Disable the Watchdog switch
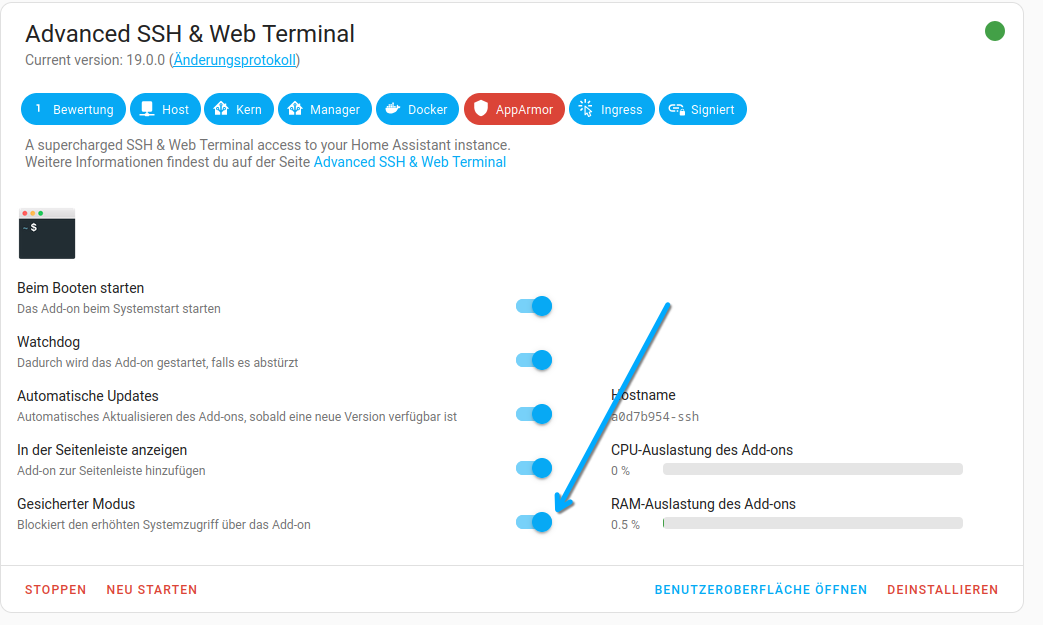 pyautogui.click(x=534, y=360)
